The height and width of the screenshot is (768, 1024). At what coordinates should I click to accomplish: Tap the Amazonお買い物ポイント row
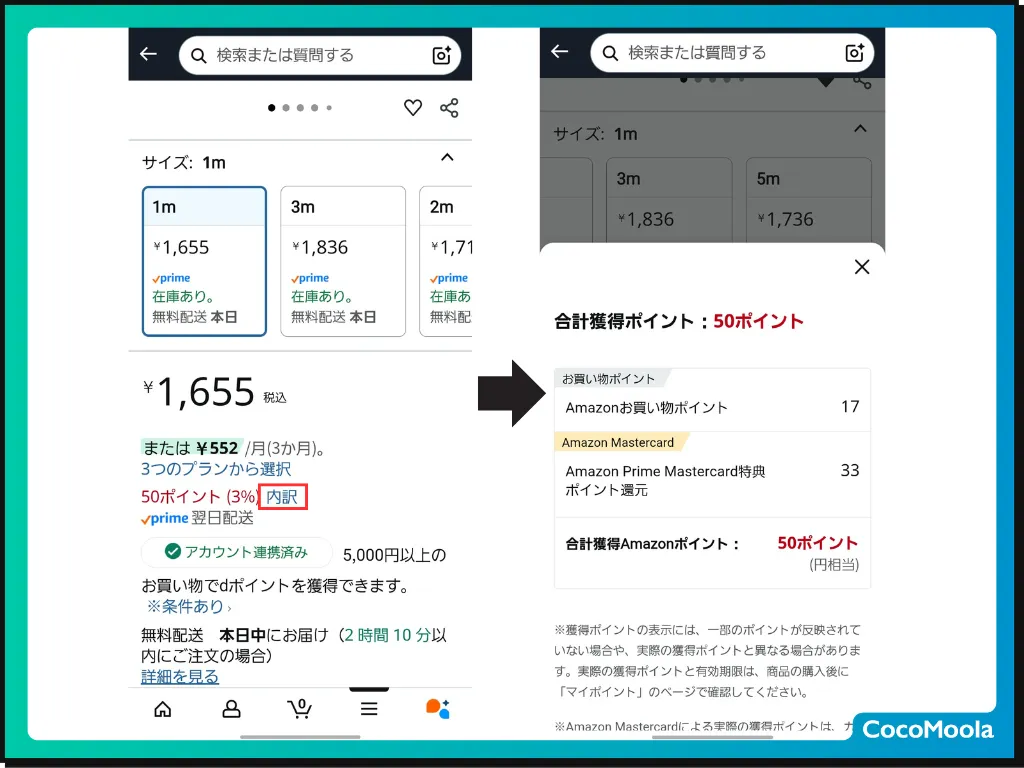(x=712, y=408)
